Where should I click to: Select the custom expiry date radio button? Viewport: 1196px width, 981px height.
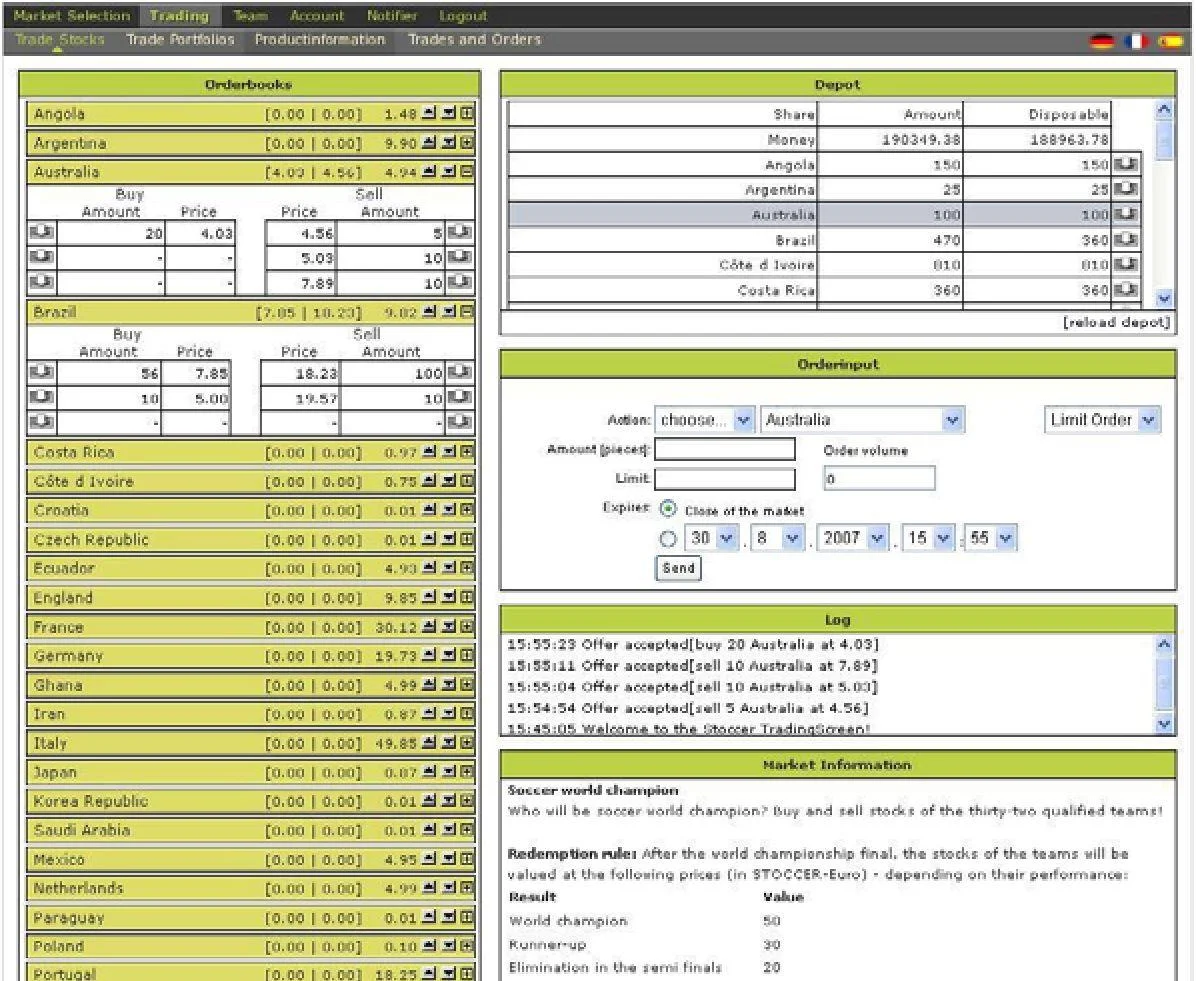pos(668,539)
